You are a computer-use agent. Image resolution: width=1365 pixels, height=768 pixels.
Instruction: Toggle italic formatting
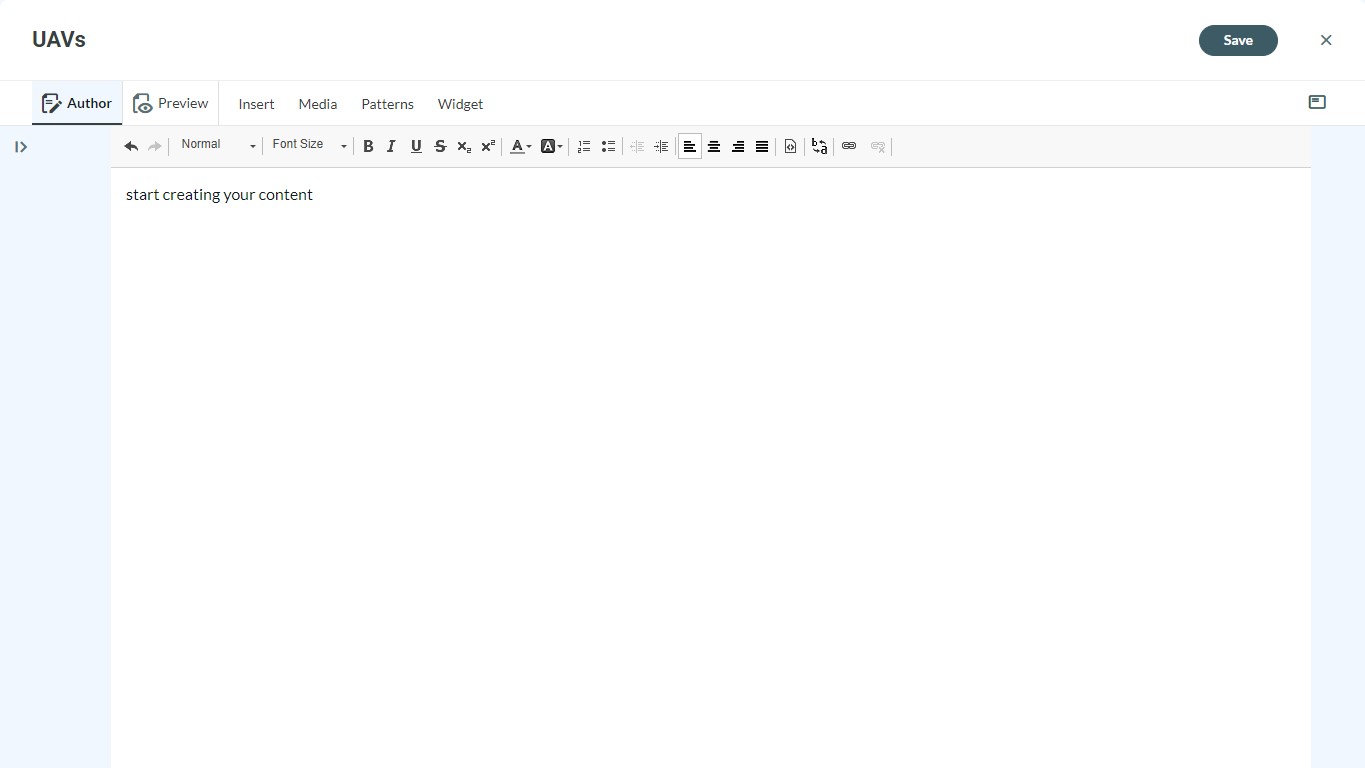pyautogui.click(x=392, y=146)
